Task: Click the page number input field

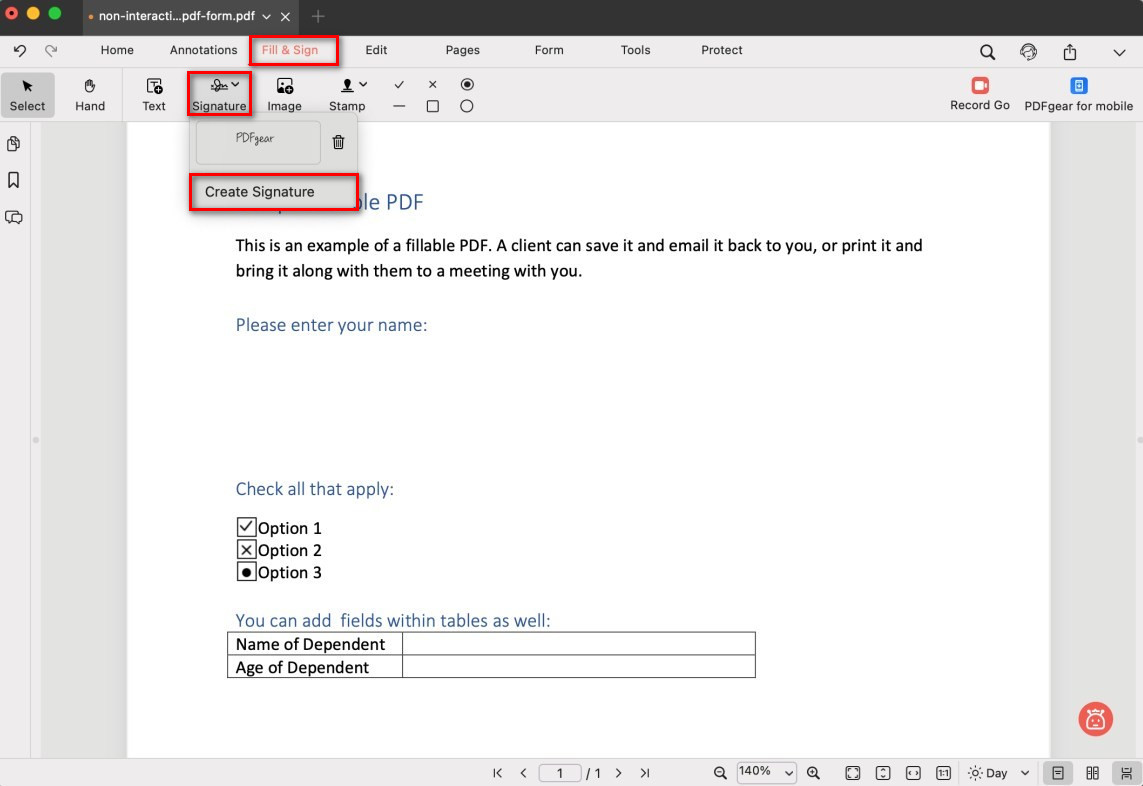Action: click(560, 773)
